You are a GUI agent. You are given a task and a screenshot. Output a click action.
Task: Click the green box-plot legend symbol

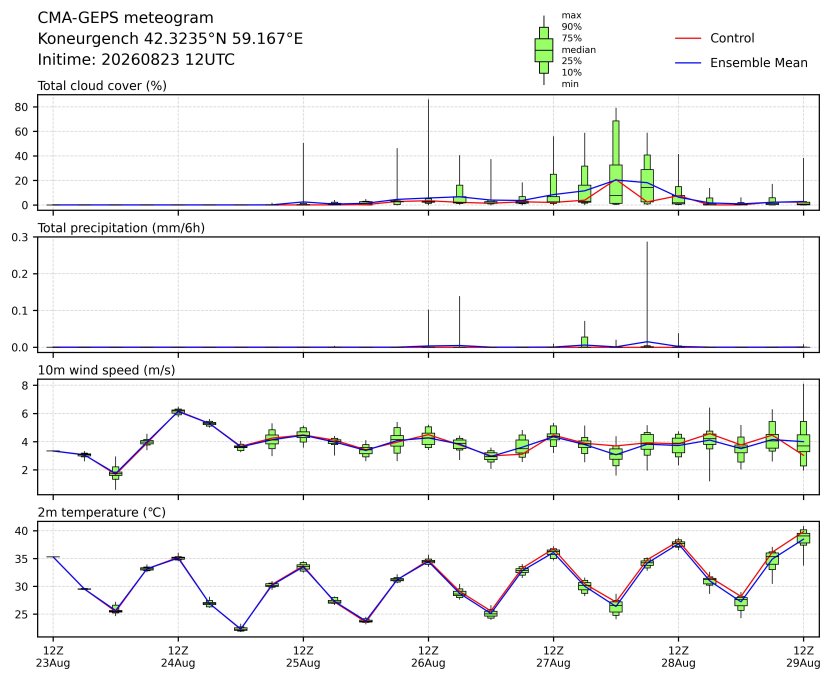[543, 50]
